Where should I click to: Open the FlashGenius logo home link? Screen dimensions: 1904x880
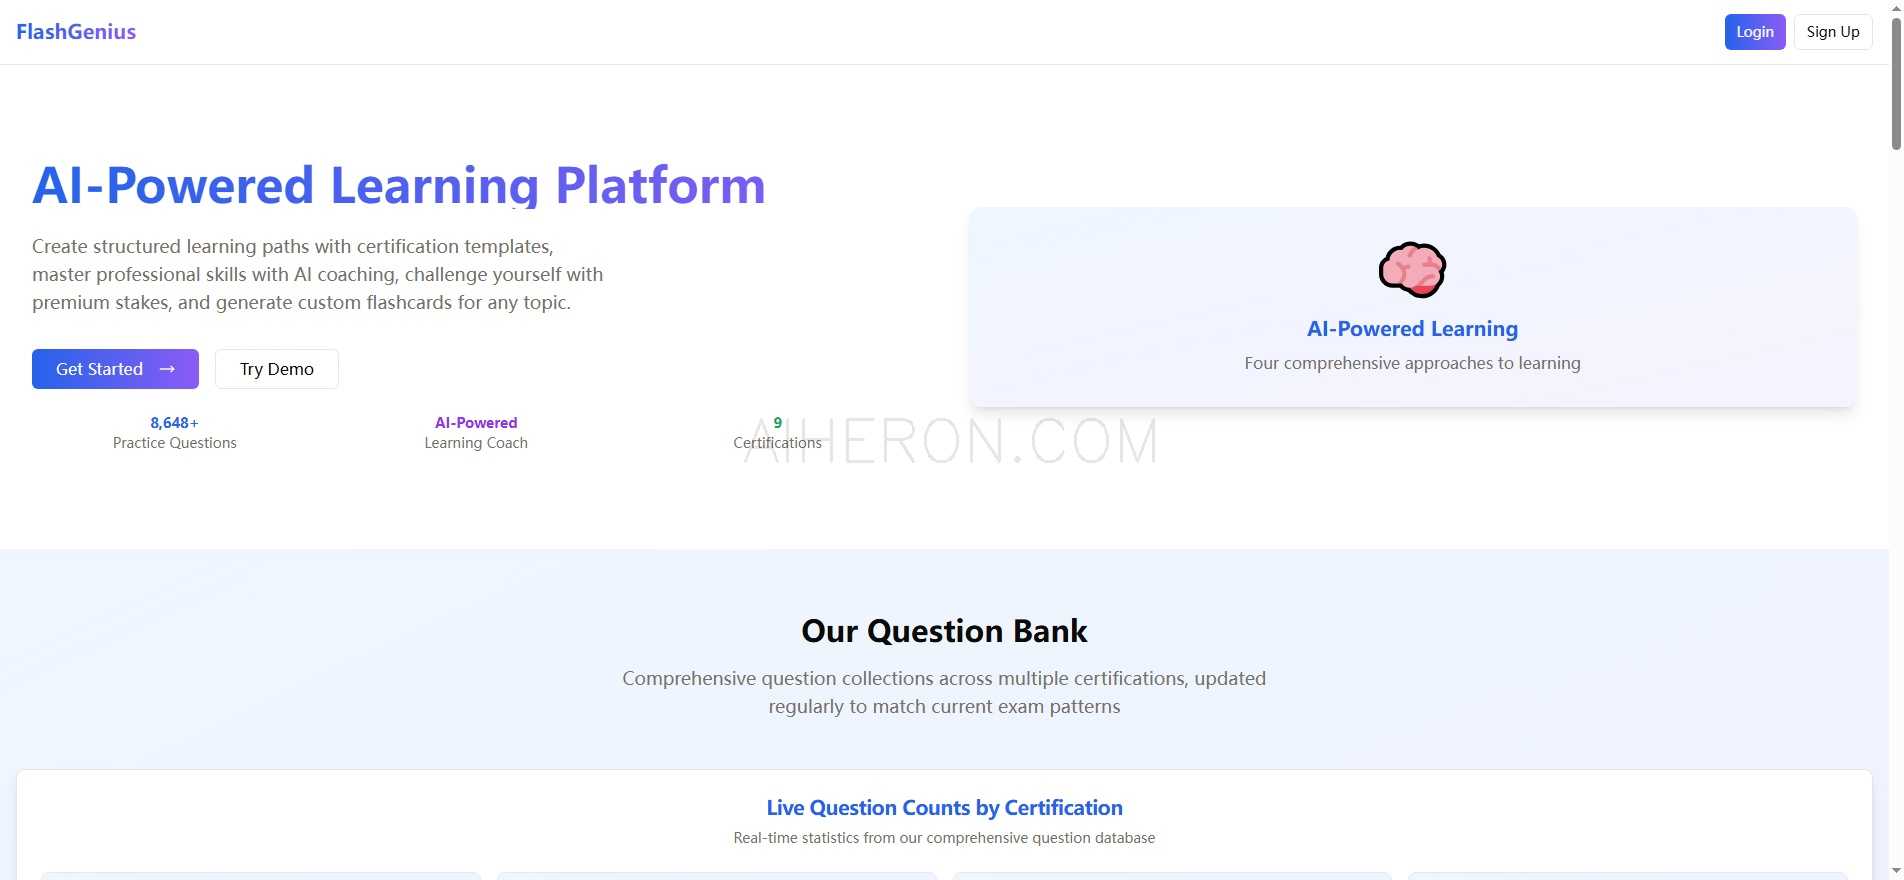point(76,32)
